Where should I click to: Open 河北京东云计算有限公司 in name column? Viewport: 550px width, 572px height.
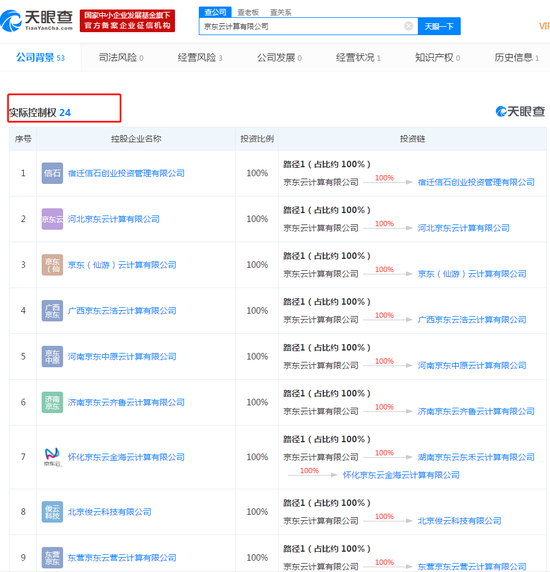pyautogui.click(x=114, y=219)
